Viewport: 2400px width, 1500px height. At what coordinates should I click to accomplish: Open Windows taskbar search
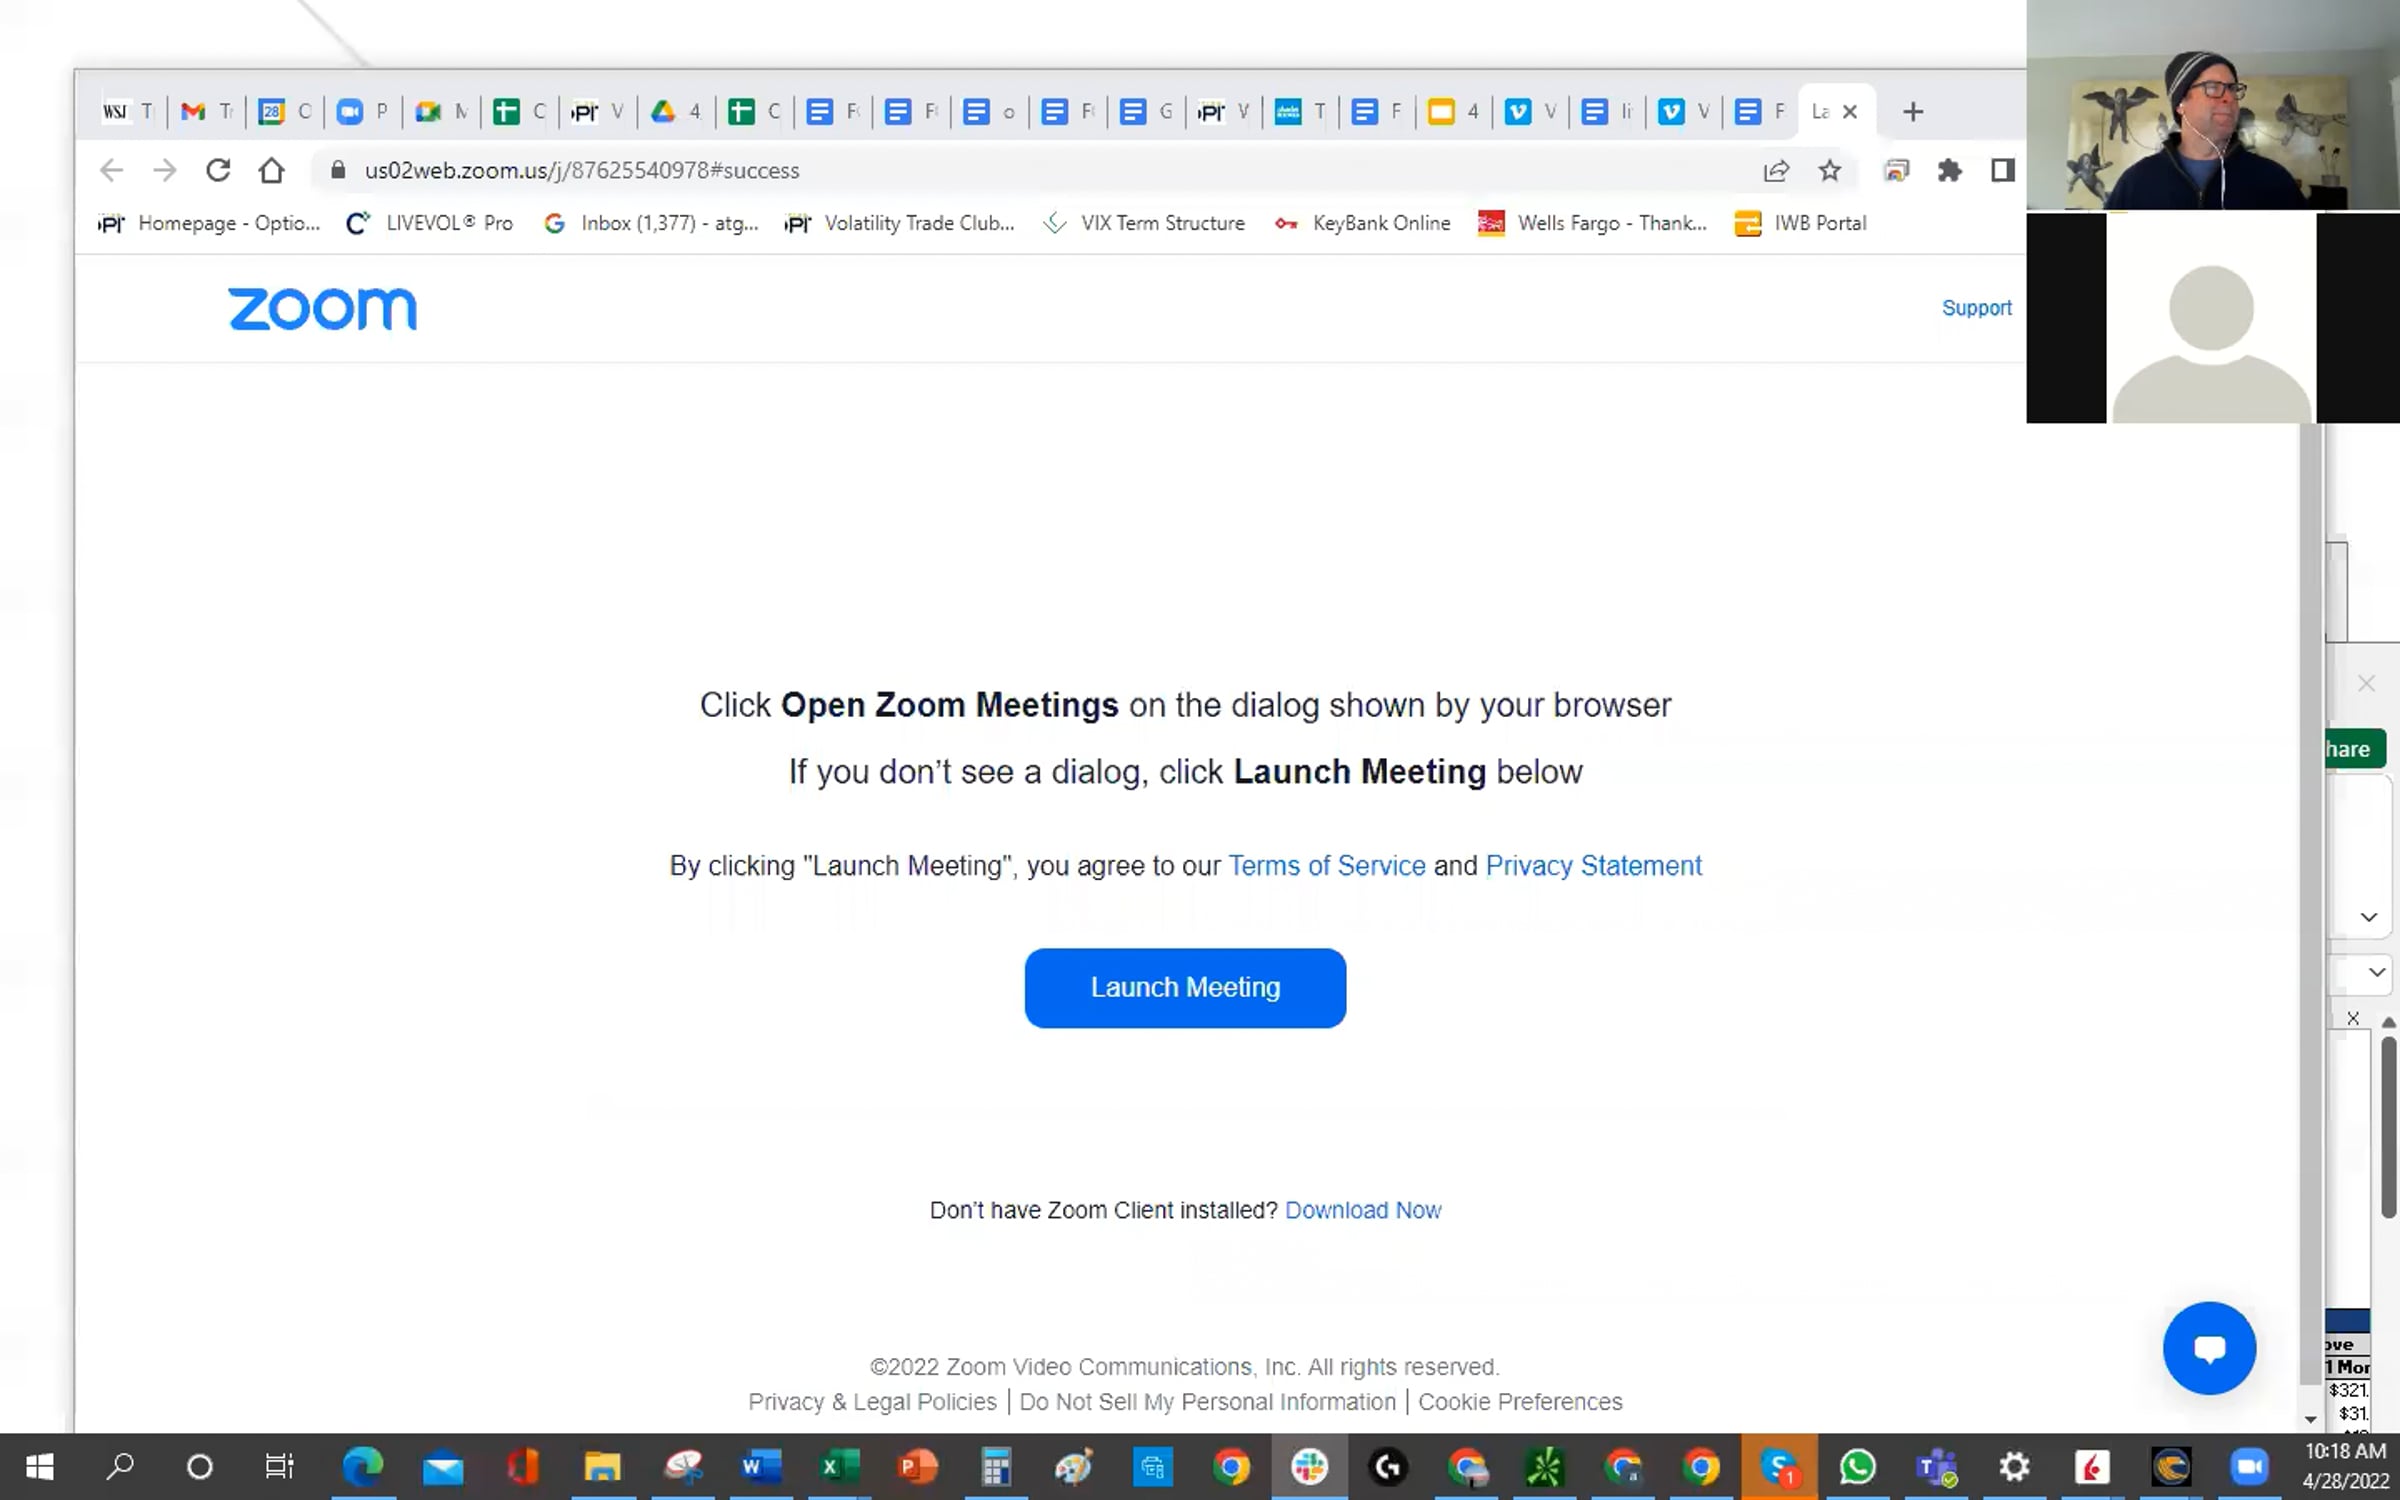(x=120, y=1467)
